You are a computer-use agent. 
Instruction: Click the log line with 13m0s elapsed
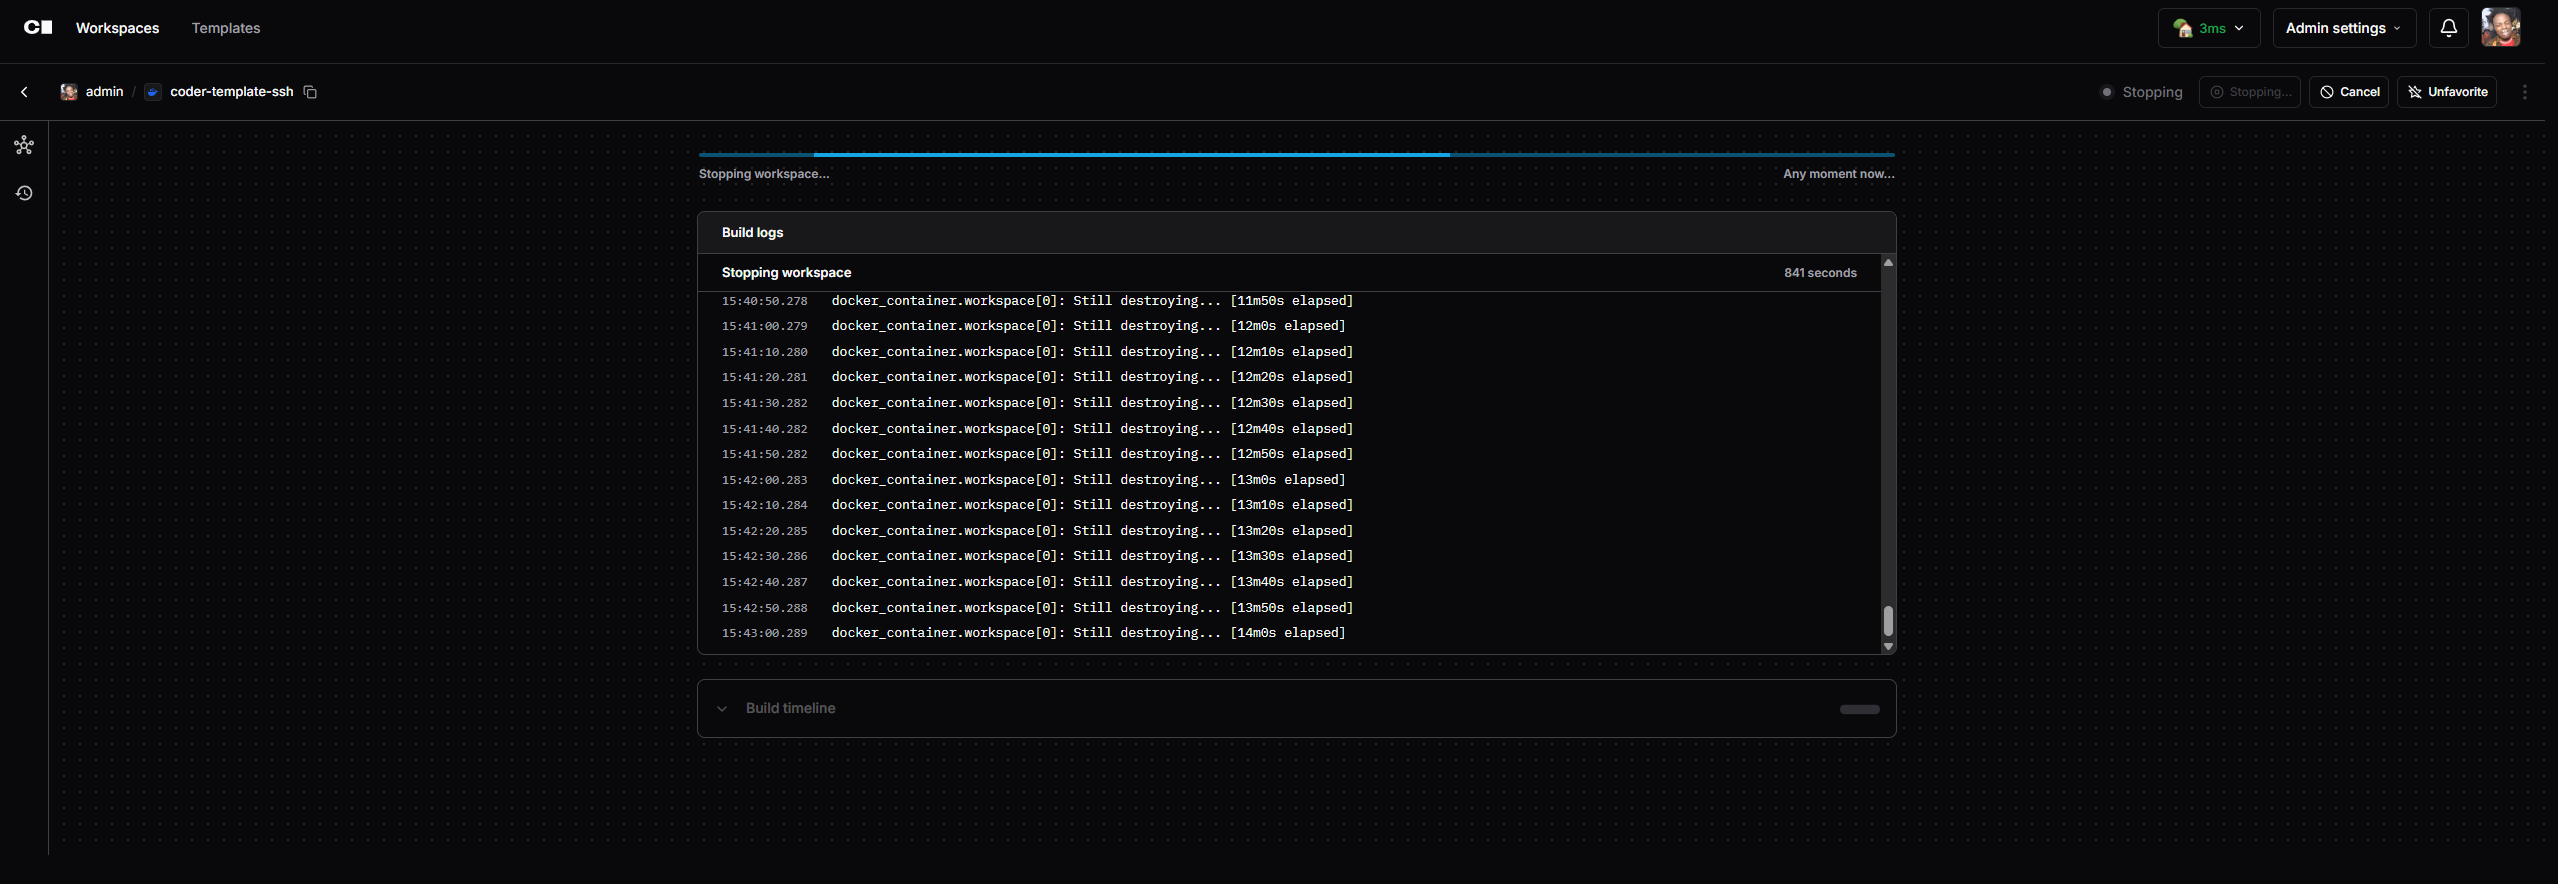tap(1289, 480)
